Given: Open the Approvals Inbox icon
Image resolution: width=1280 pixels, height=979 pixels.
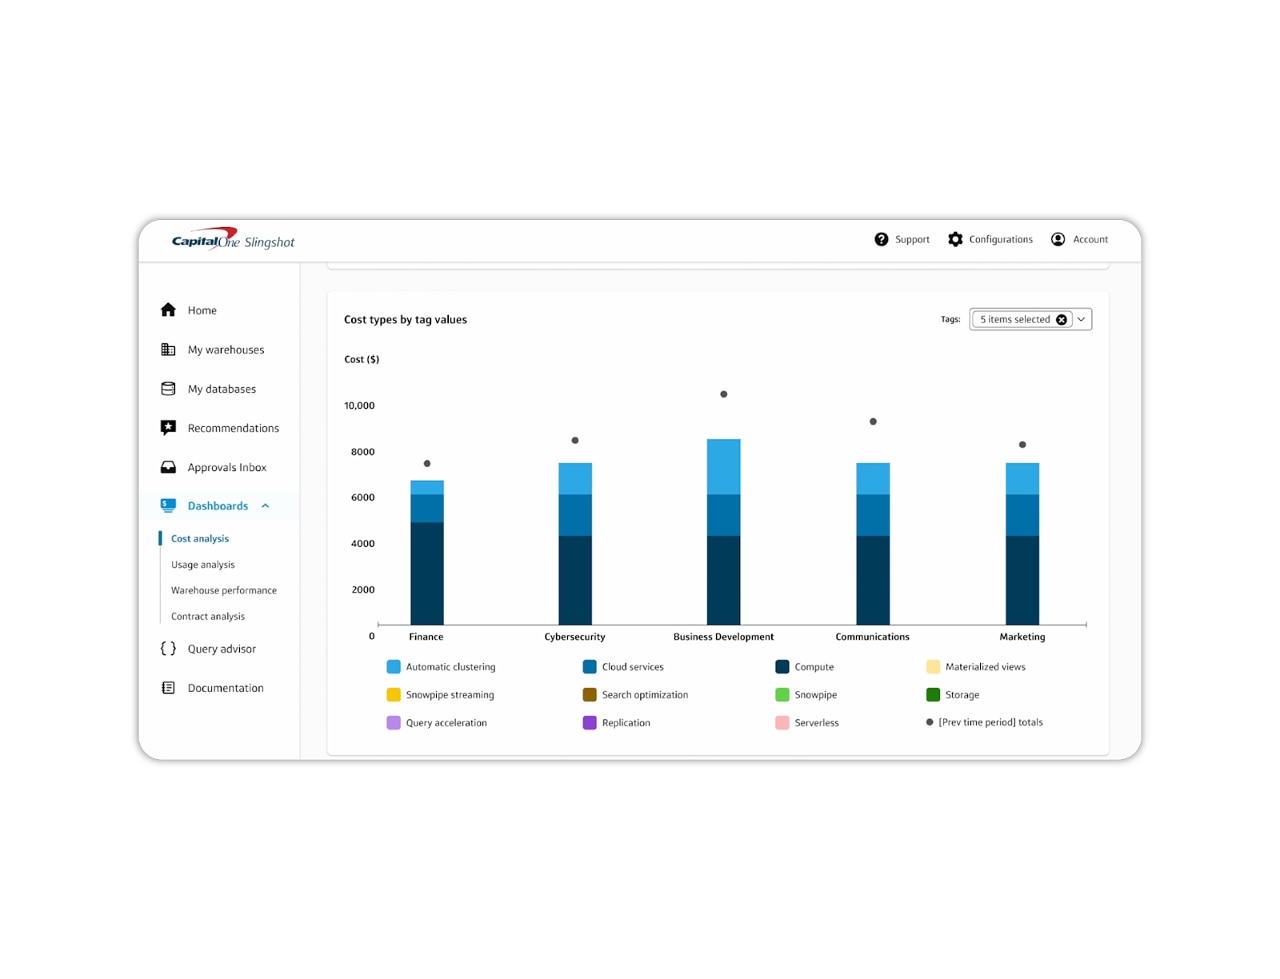Looking at the screenshot, I should click(169, 467).
